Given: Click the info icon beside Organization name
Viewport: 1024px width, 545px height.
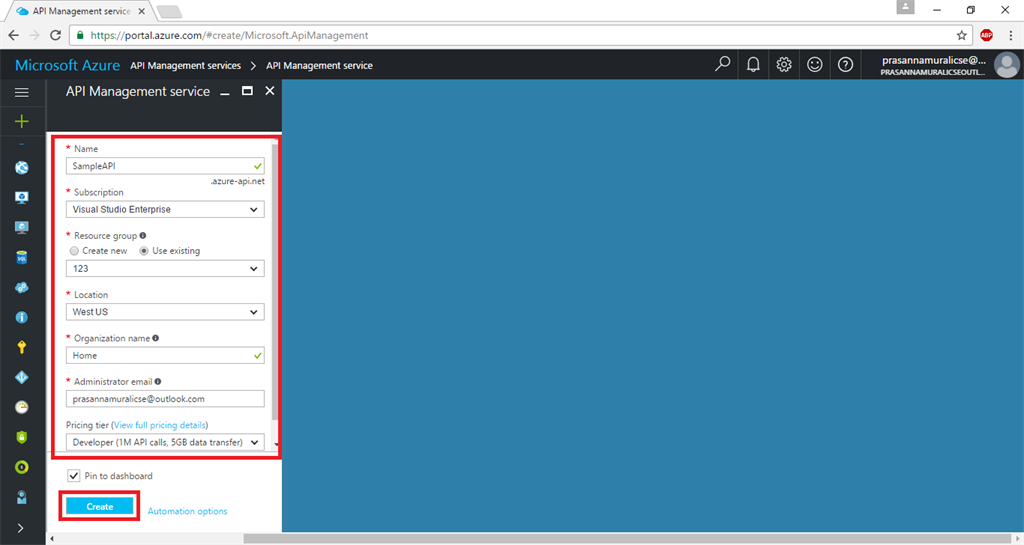Looking at the screenshot, I should 155,338.
